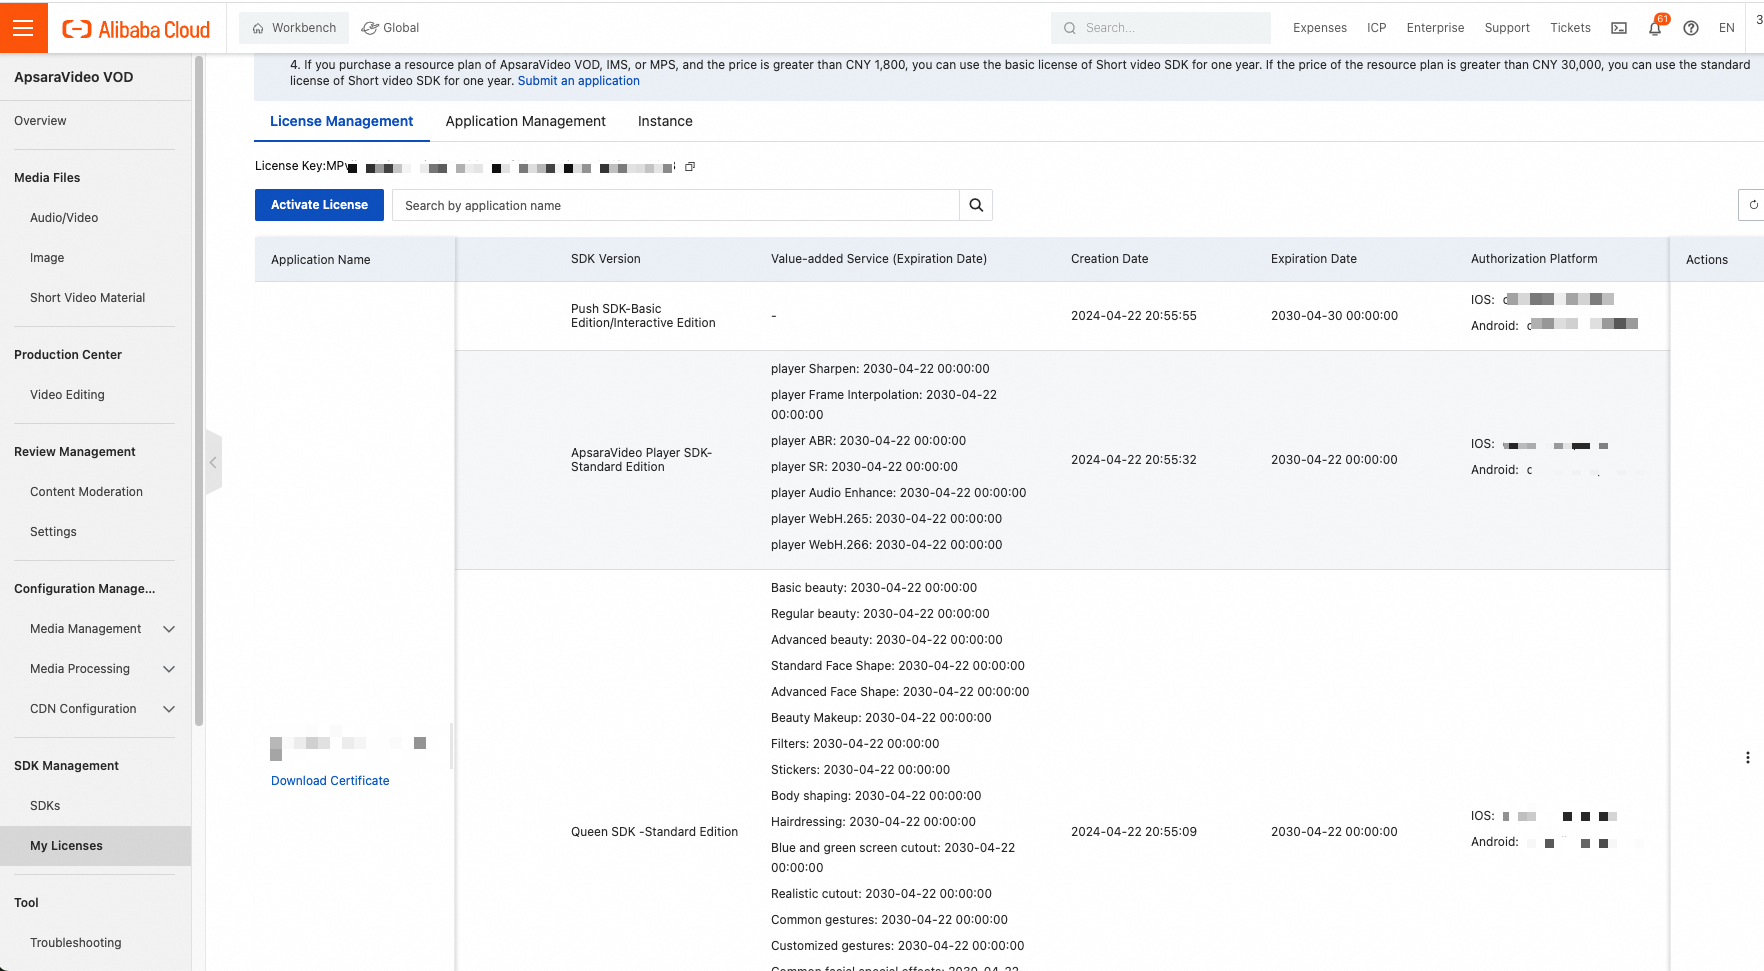Open the hamburger navigation menu
This screenshot has width=1764, height=971.
[23, 27]
